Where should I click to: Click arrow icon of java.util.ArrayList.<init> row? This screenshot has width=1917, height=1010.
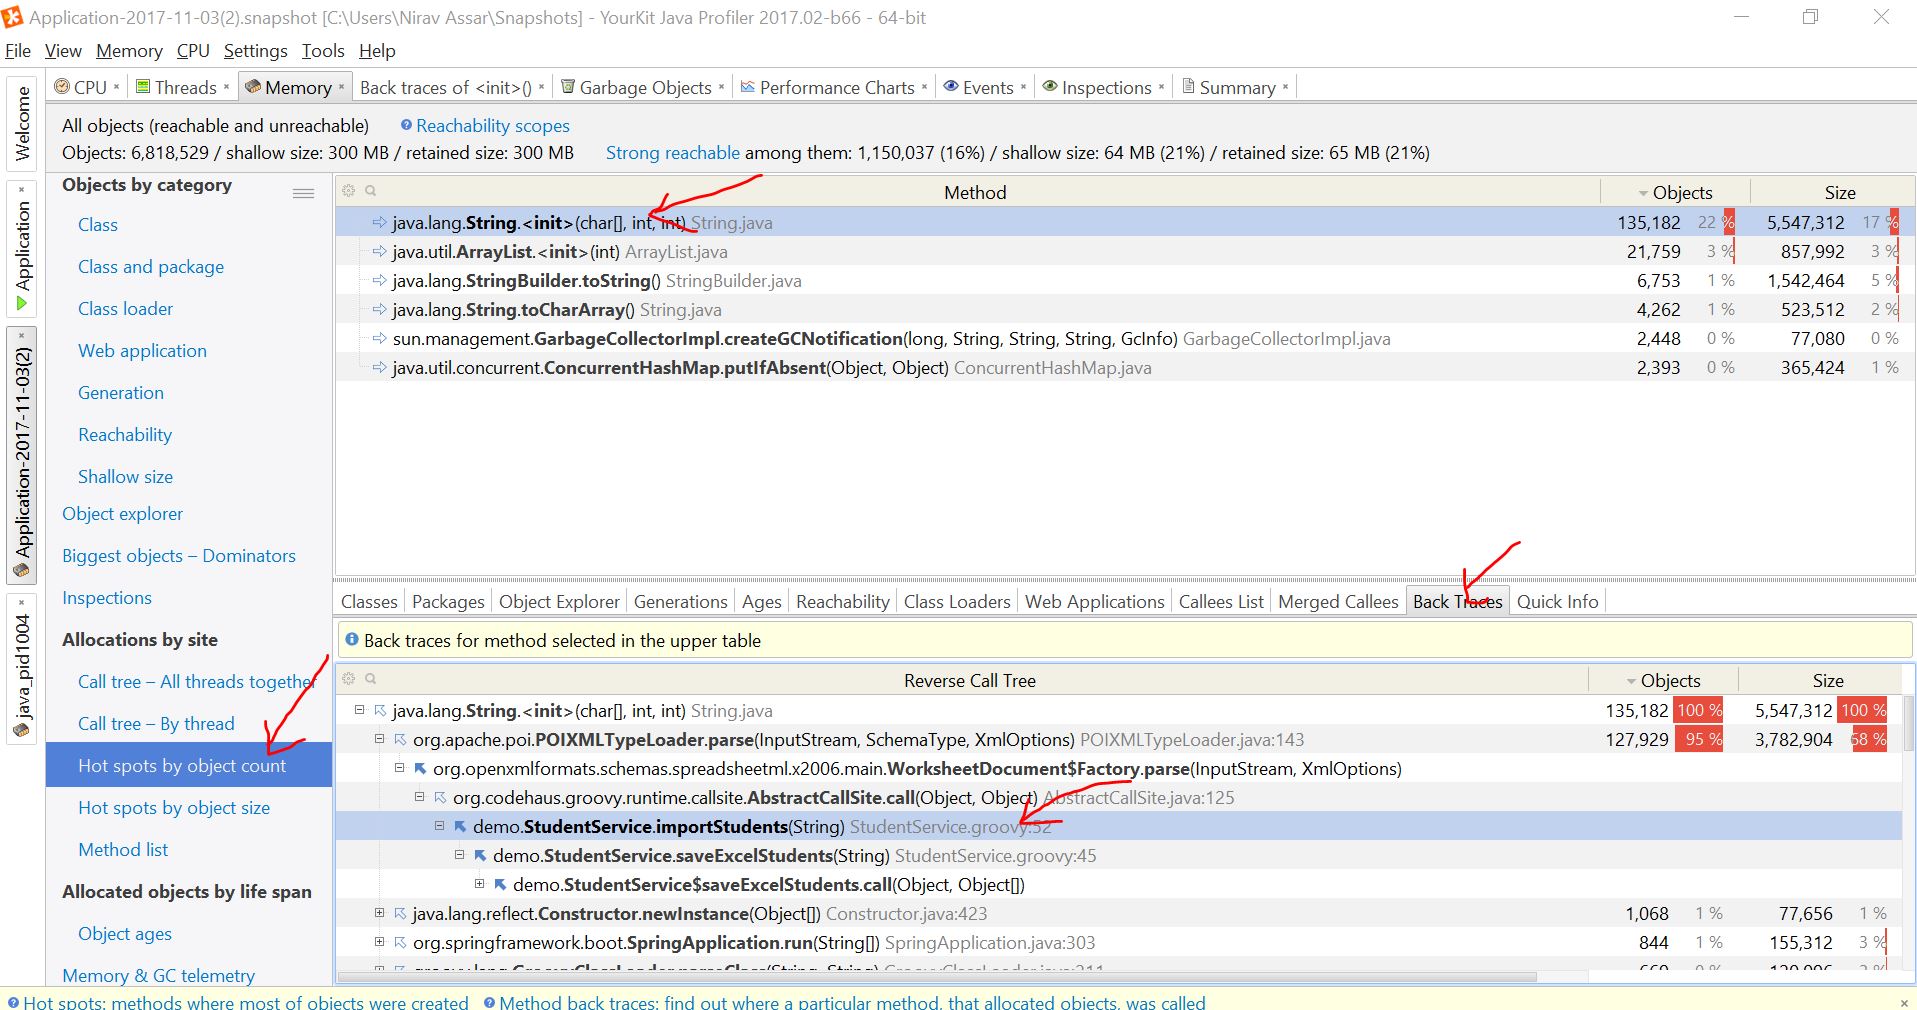[x=379, y=252]
